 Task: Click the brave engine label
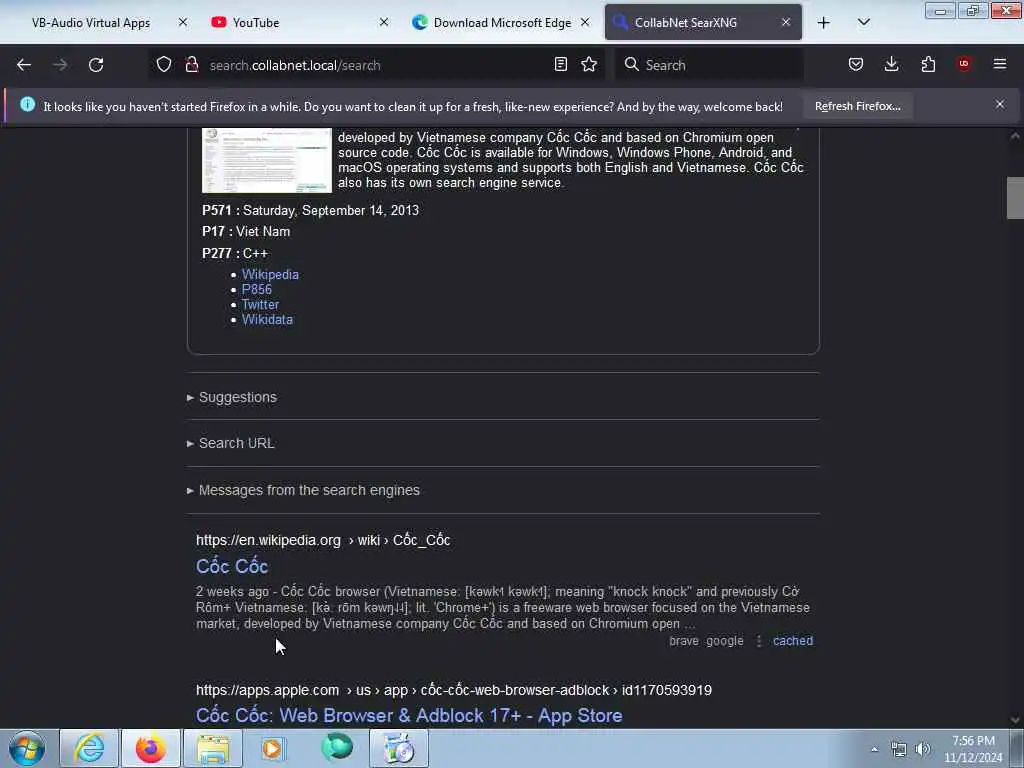coord(684,641)
